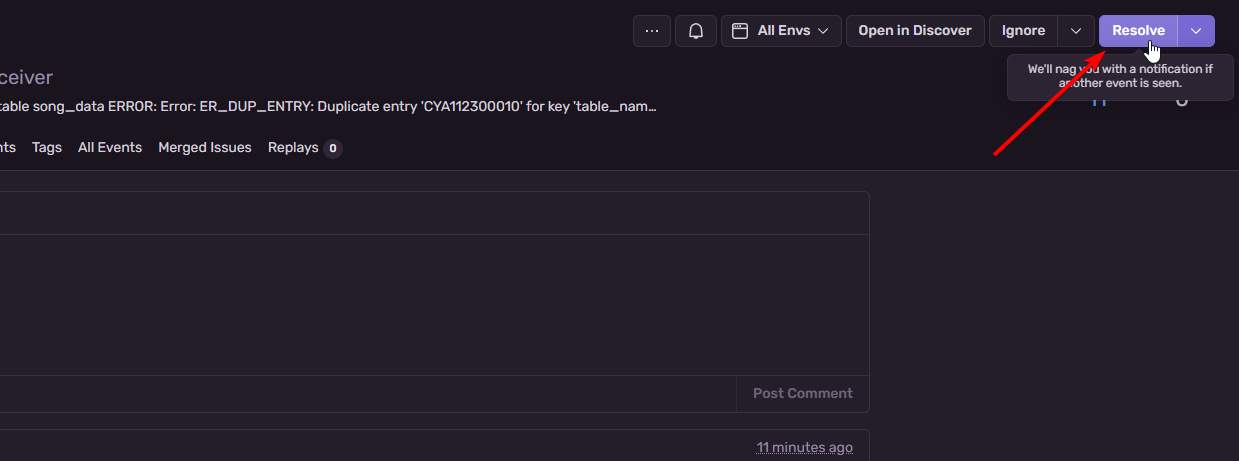
Task: Go to the Merged Issues tab
Action: (x=205, y=148)
